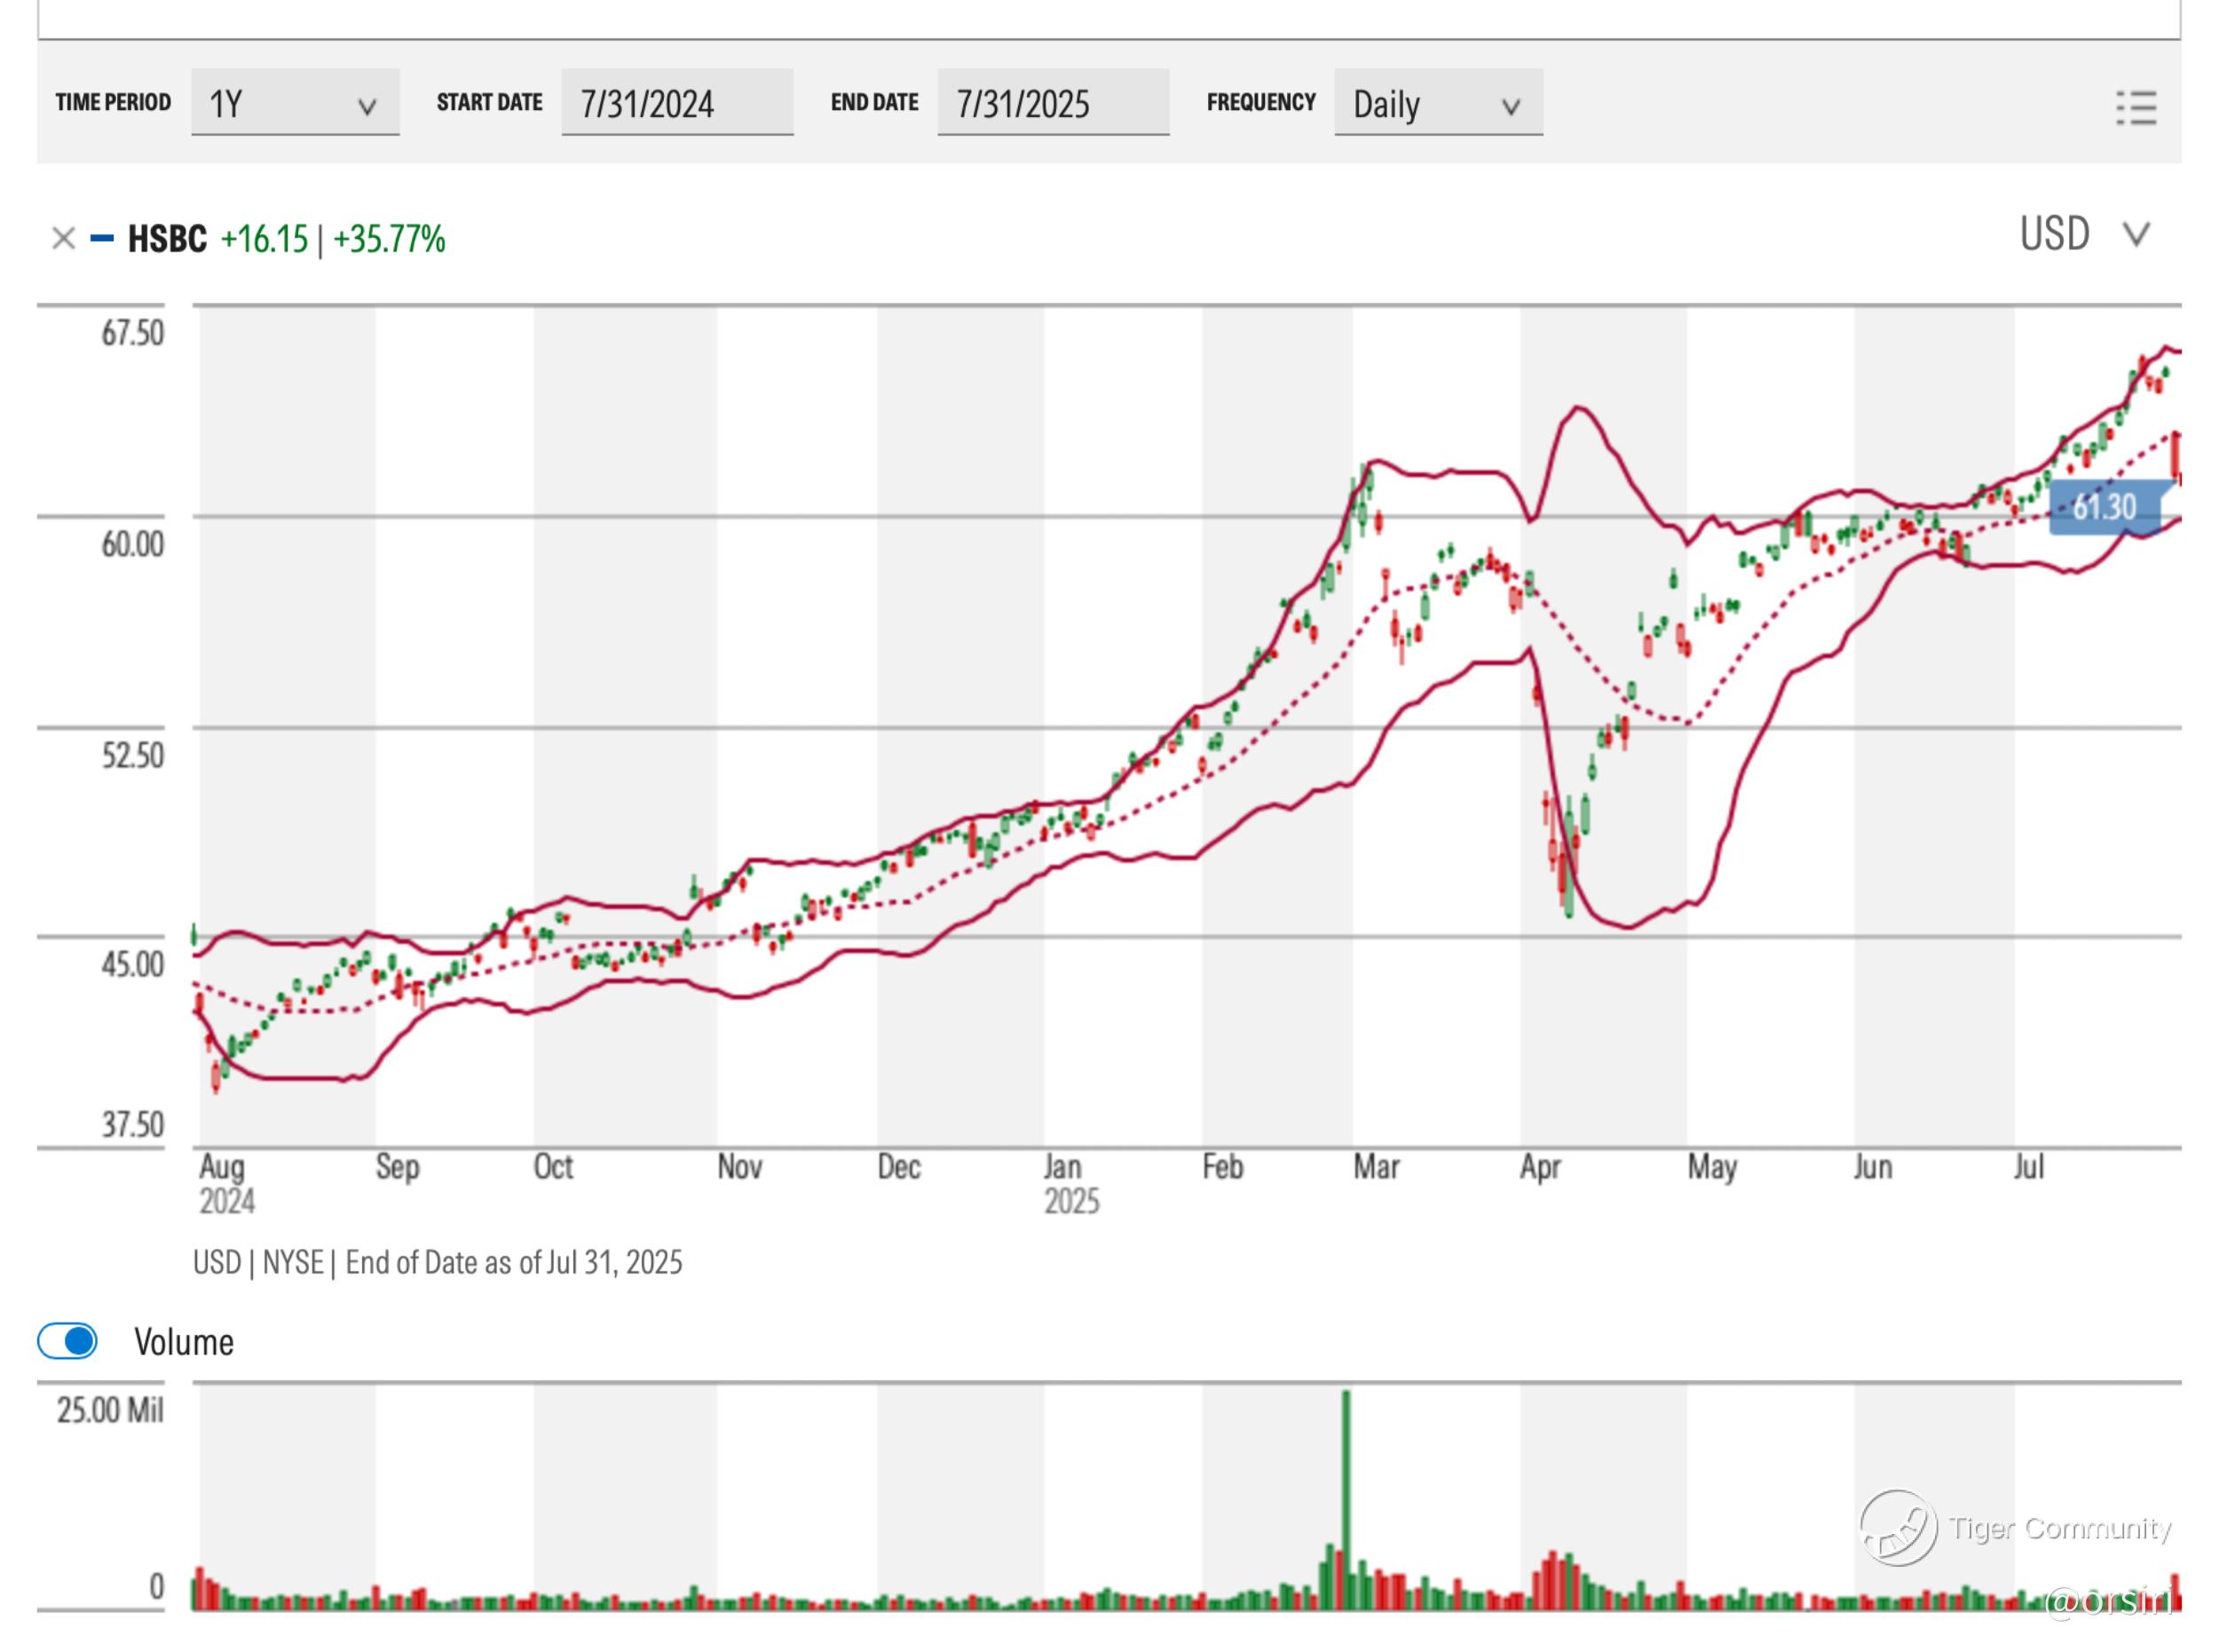
Task: Click the HSBC ticker label
Action: coord(167,239)
